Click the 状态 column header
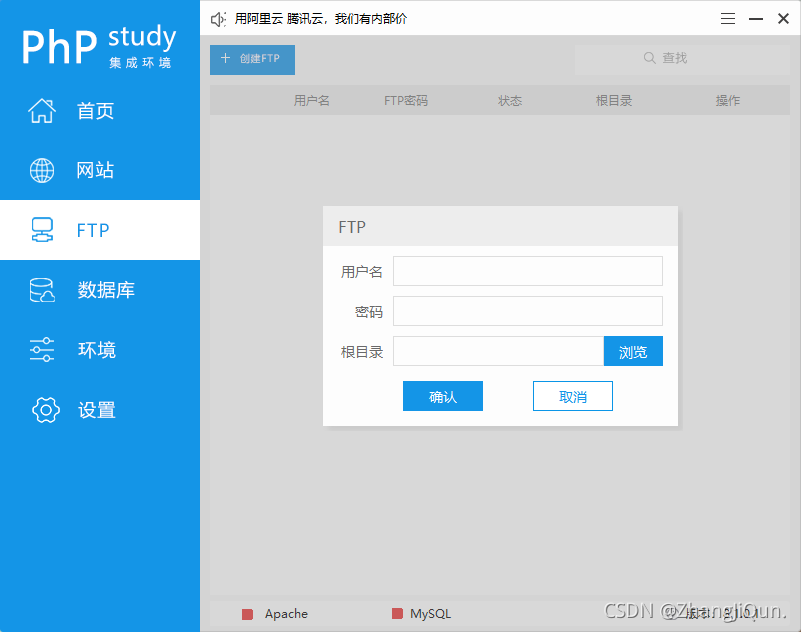Screen dimensions: 801x632 510,100
